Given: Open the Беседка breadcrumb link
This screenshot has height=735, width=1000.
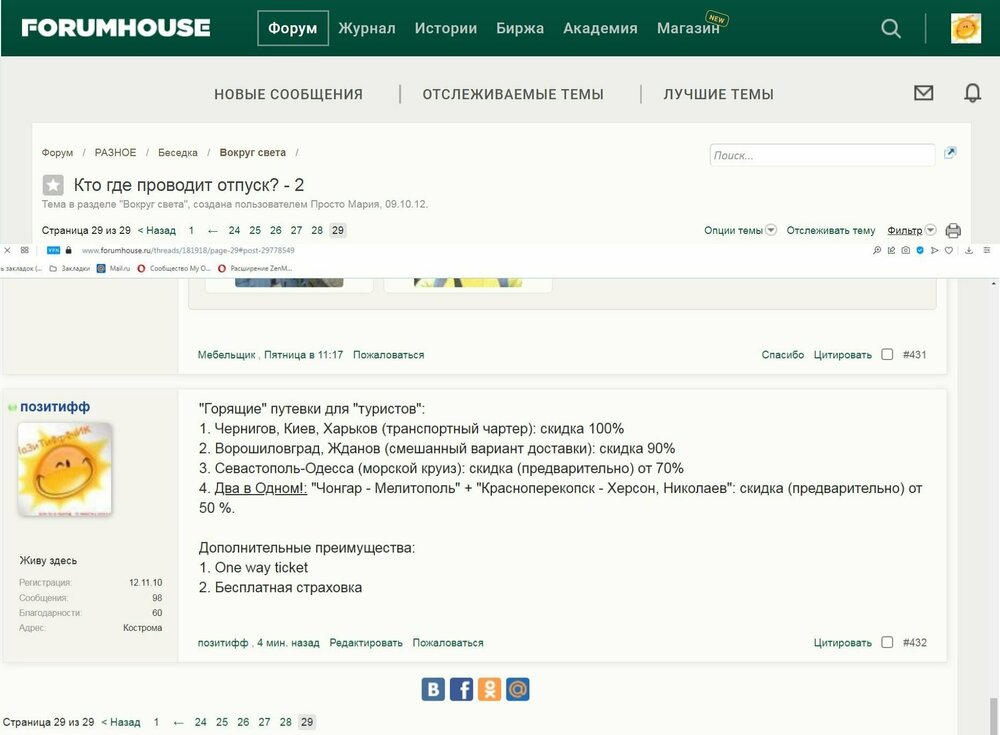Looking at the screenshot, I should click(178, 152).
